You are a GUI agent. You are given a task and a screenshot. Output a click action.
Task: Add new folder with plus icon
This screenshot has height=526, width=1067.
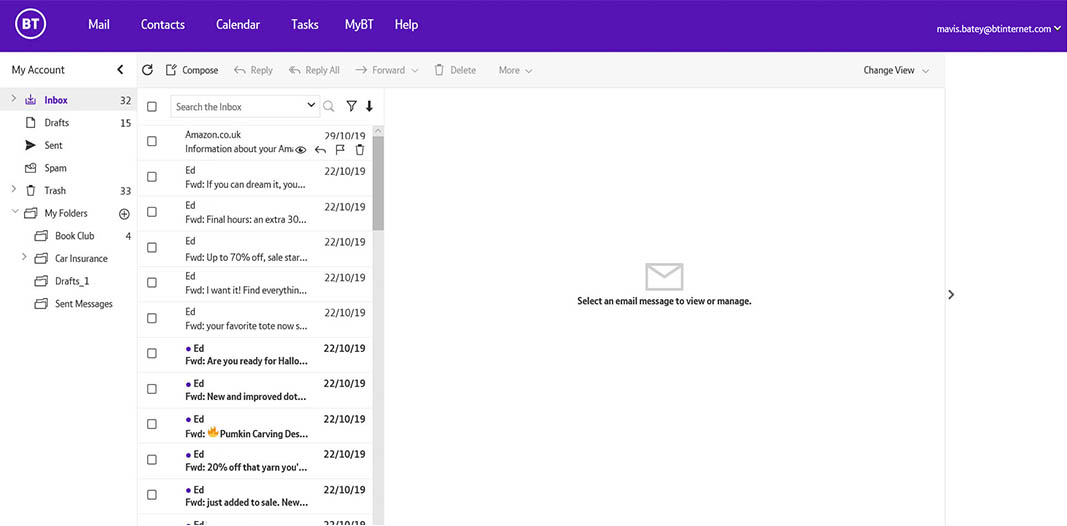[125, 214]
